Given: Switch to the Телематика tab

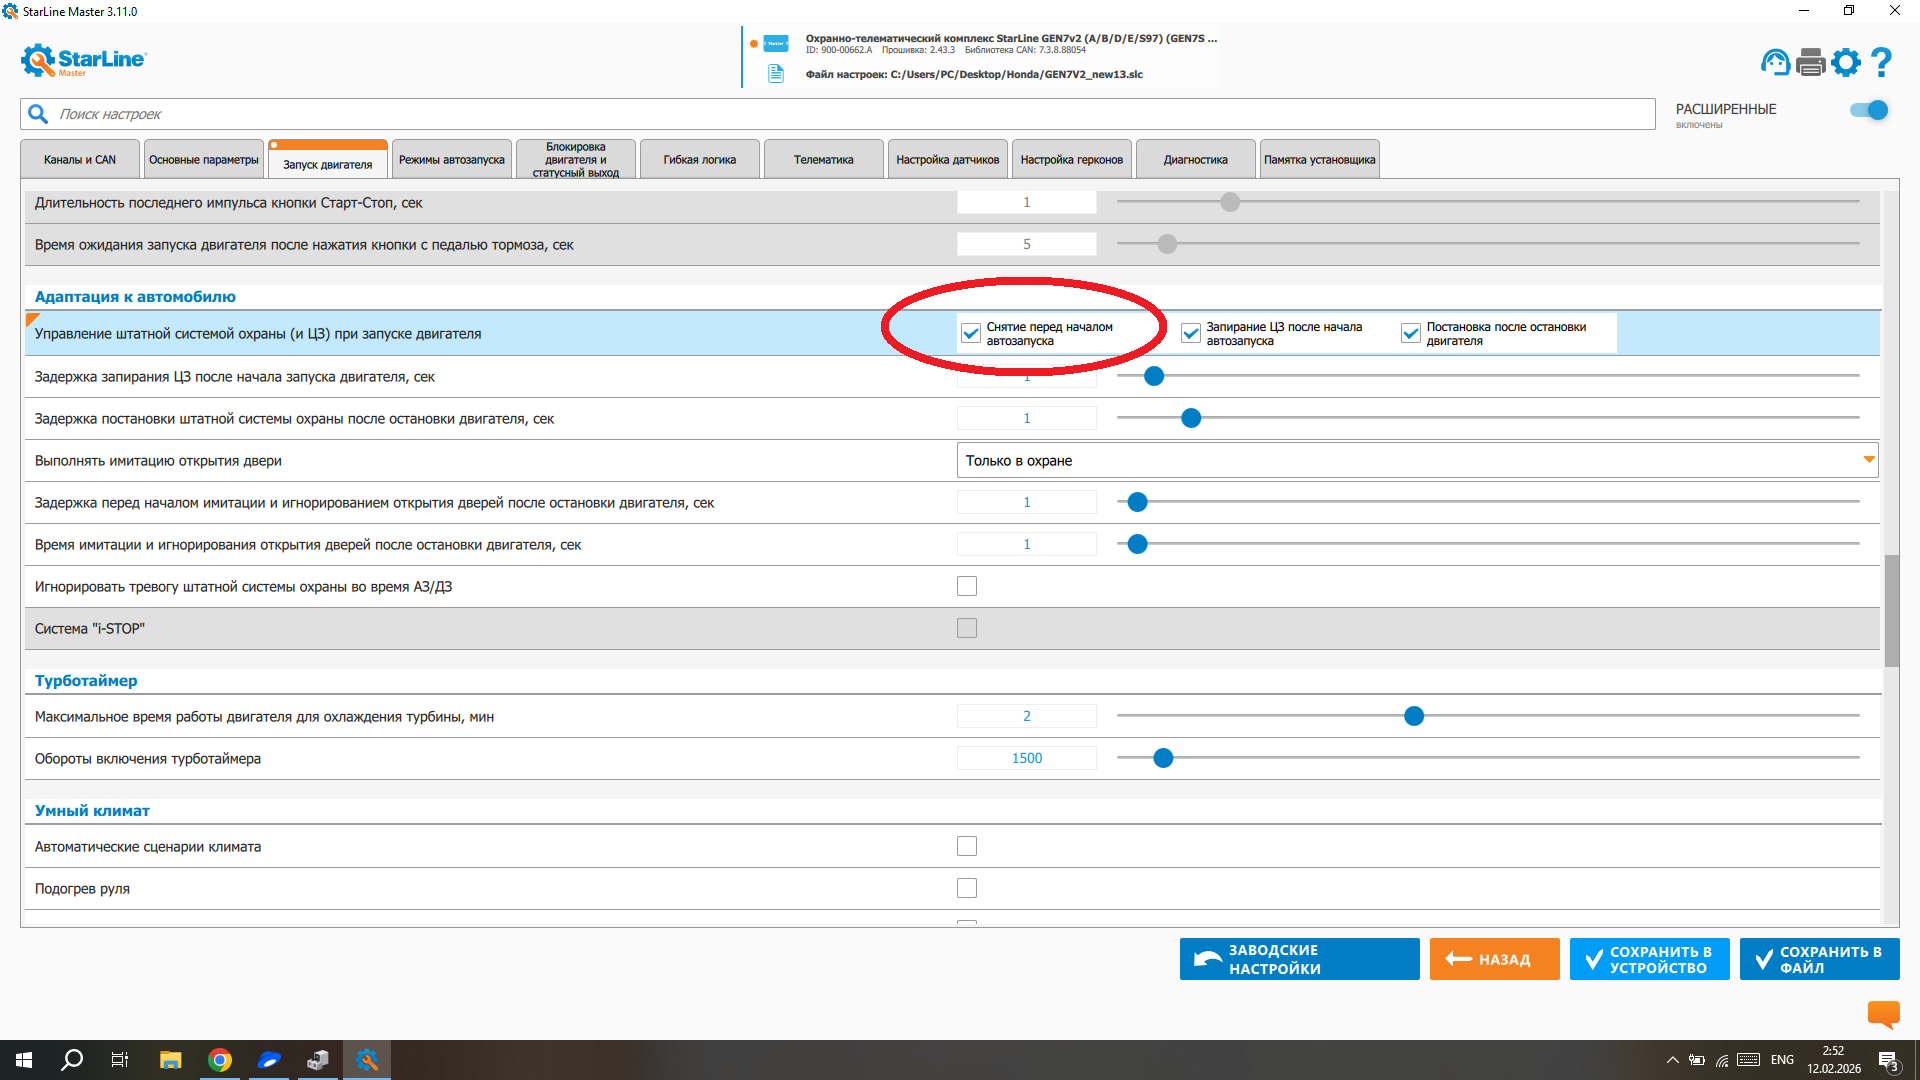Looking at the screenshot, I should 823,160.
